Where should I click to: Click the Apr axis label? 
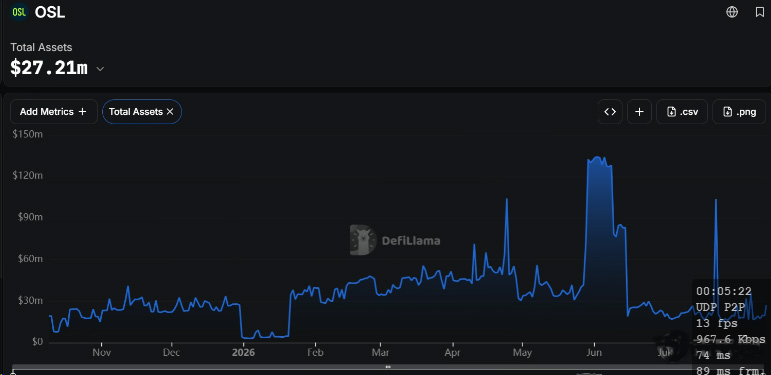click(452, 353)
